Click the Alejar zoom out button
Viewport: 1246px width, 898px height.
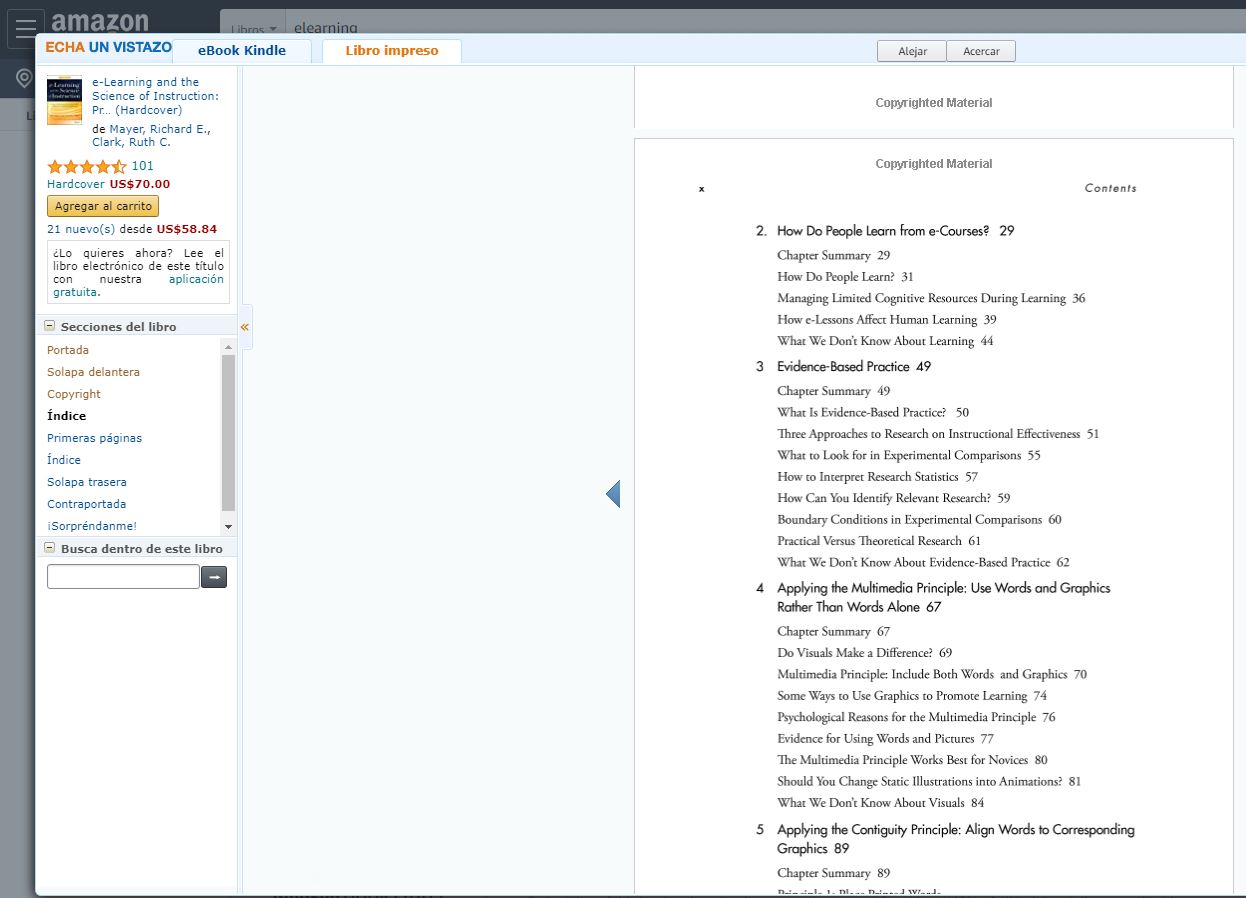click(x=912, y=51)
